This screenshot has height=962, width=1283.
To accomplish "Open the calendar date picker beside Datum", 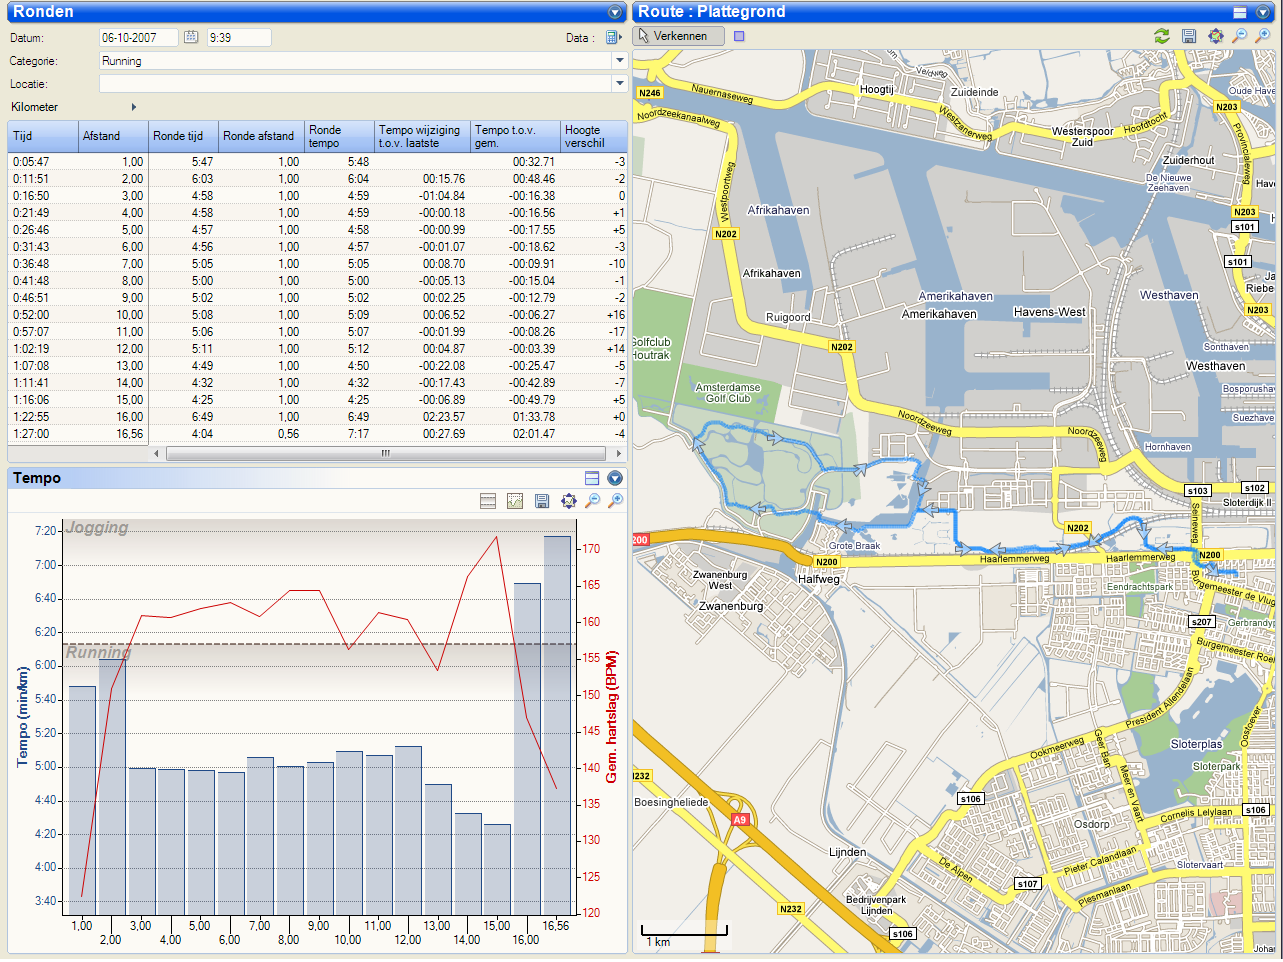I will click(191, 37).
